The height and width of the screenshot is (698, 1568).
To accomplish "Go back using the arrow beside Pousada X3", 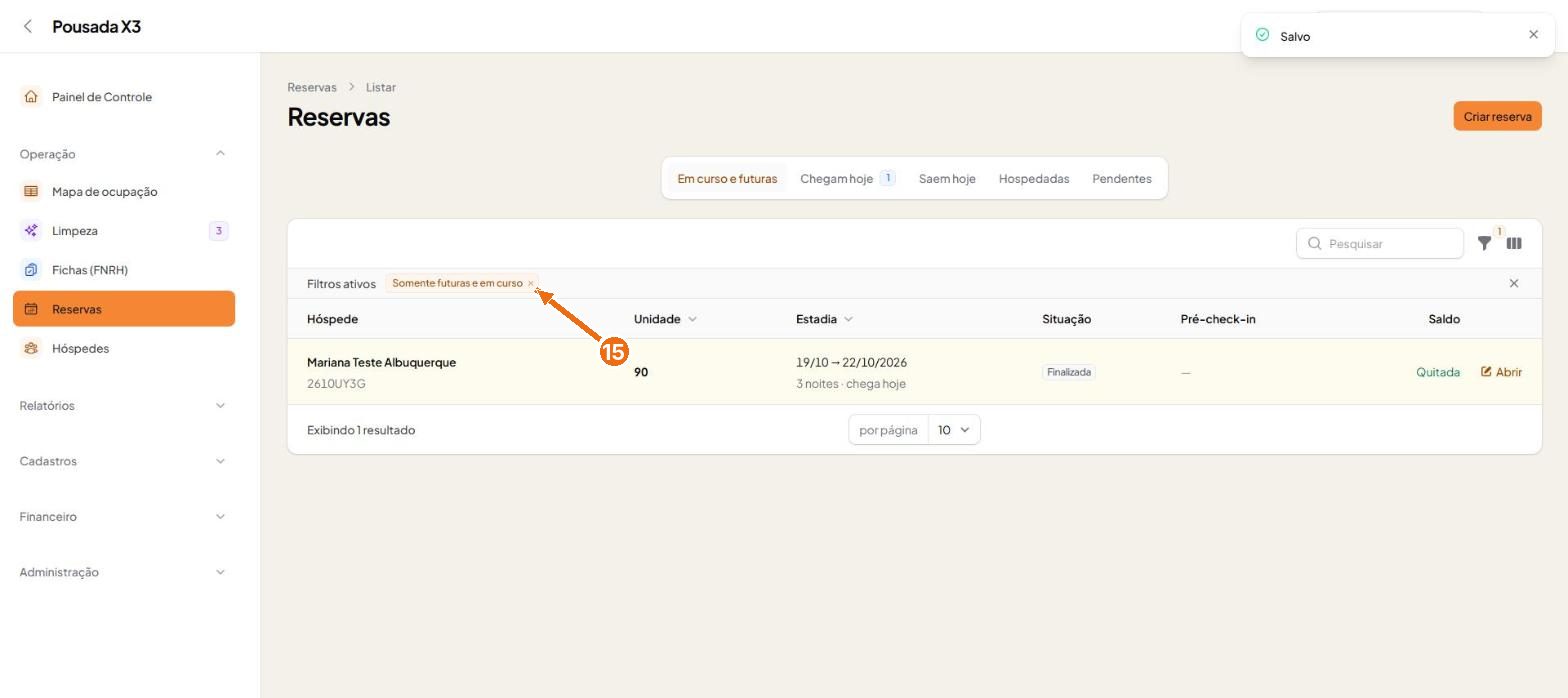I will [x=28, y=26].
